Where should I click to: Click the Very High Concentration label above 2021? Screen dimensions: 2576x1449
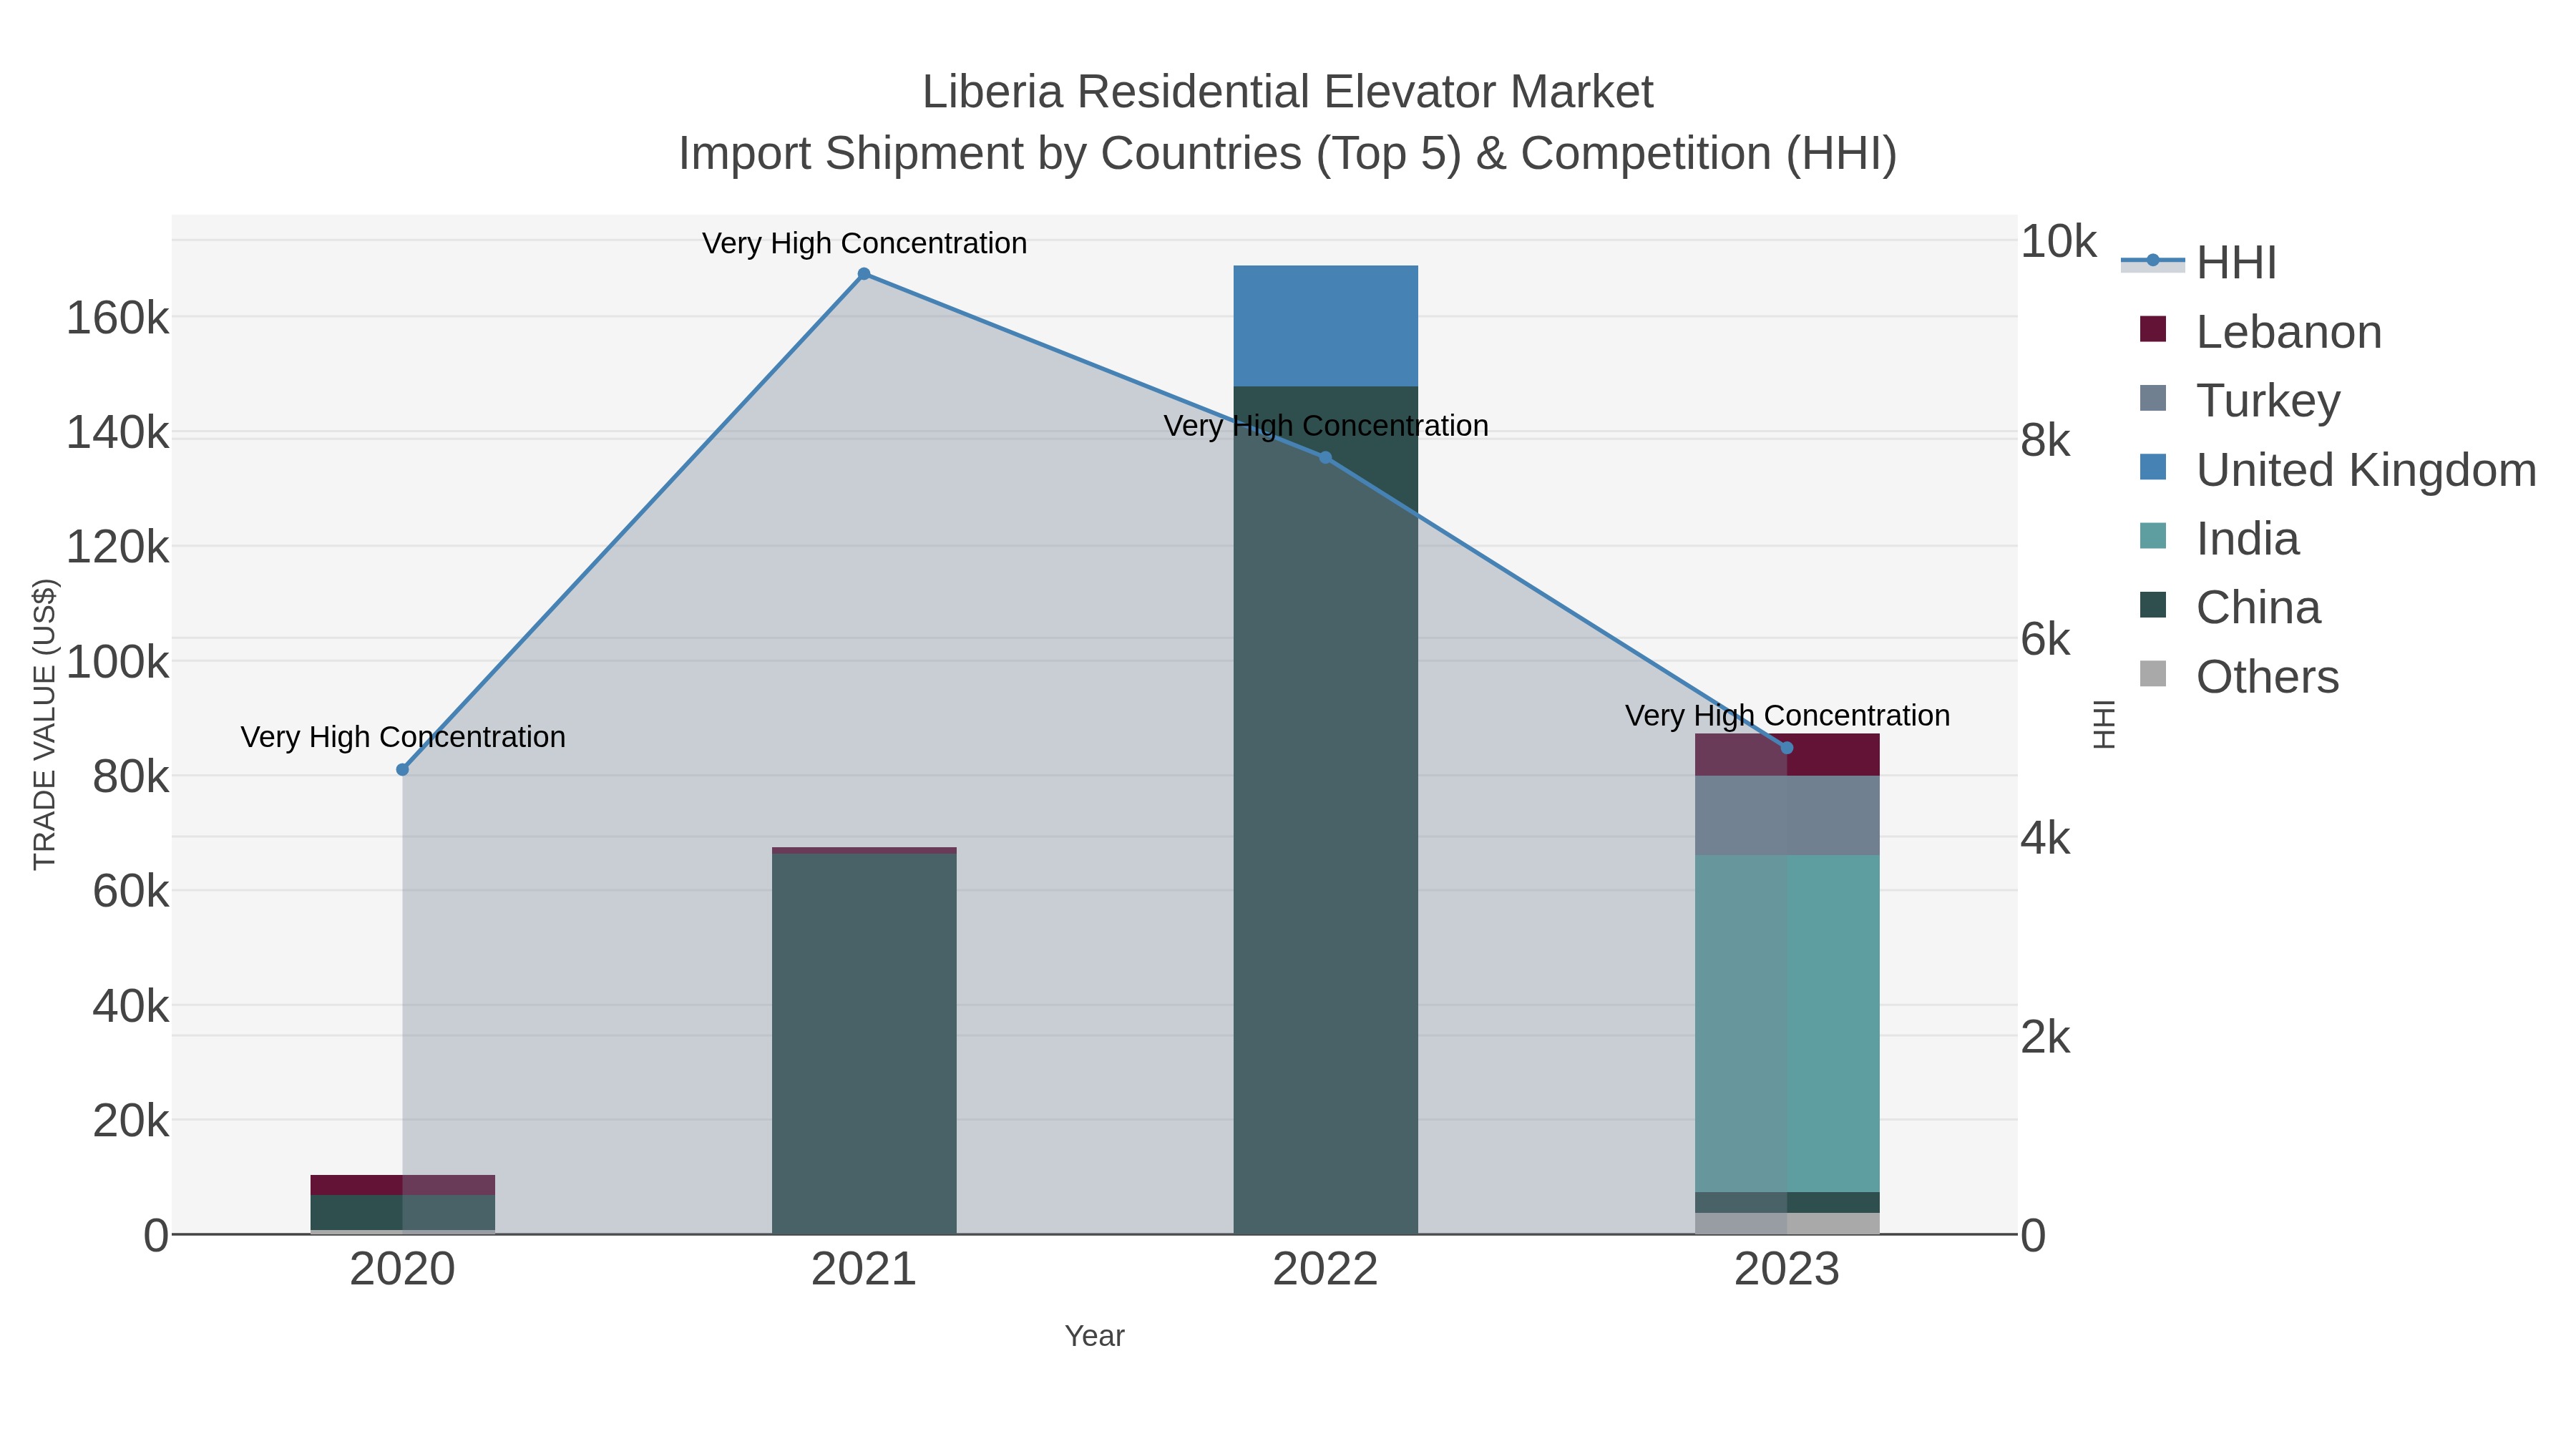tap(864, 243)
